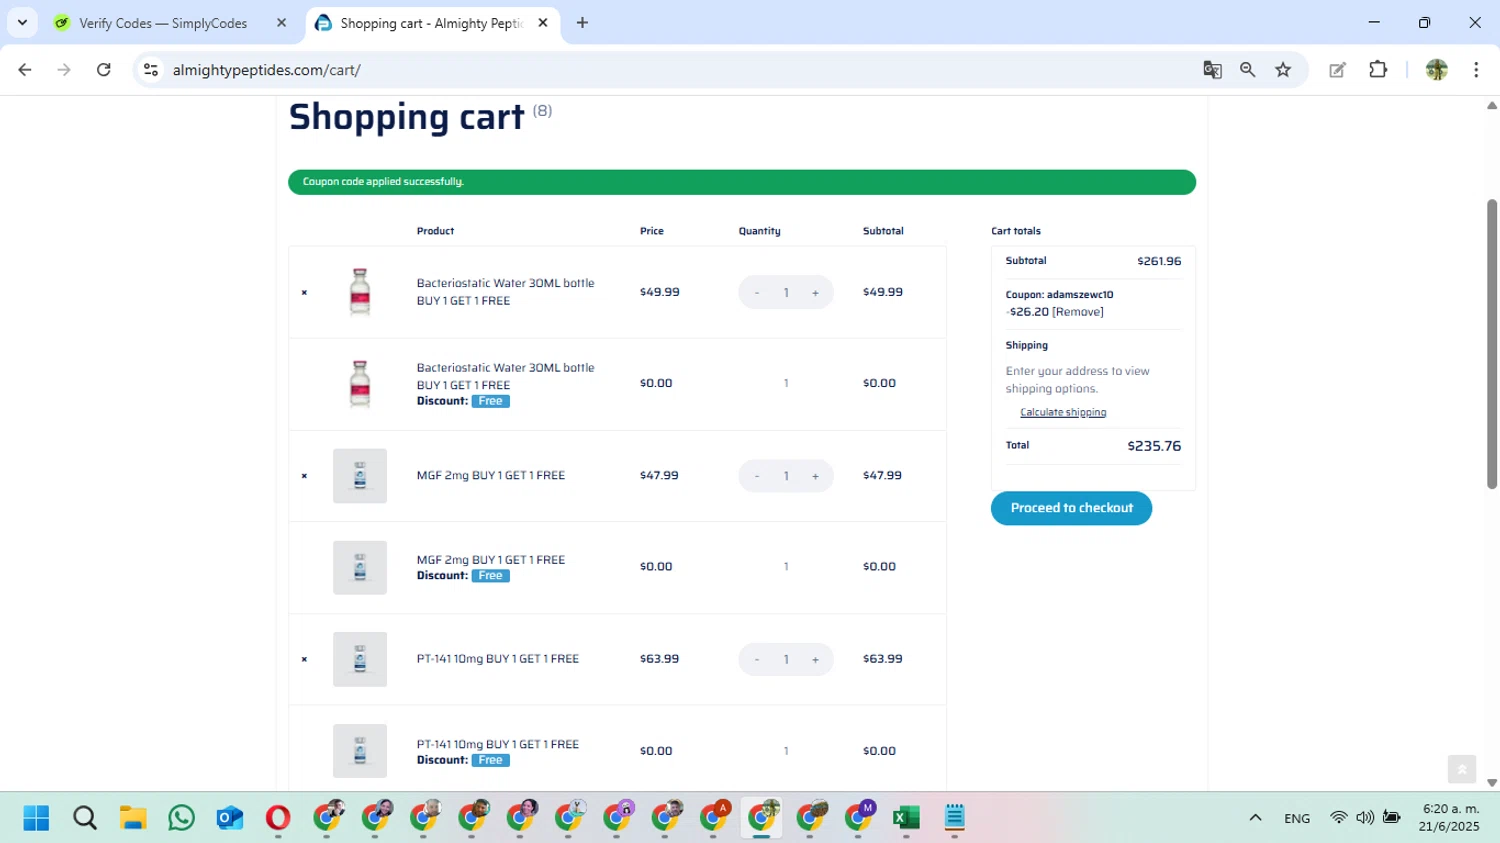Screen dimensions: 1500x843
Task: Open paid Bacteriostatic Water product thumbnail
Action: [360, 292]
